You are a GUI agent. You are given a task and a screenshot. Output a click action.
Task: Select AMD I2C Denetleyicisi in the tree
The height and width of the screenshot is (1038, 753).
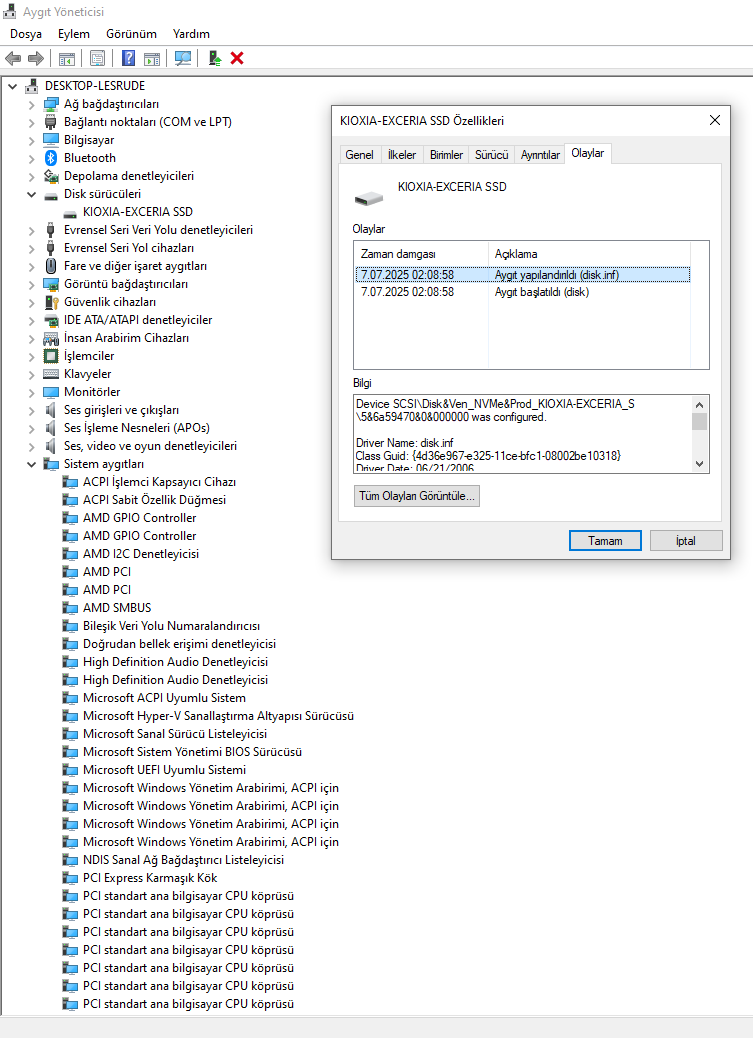tap(141, 554)
